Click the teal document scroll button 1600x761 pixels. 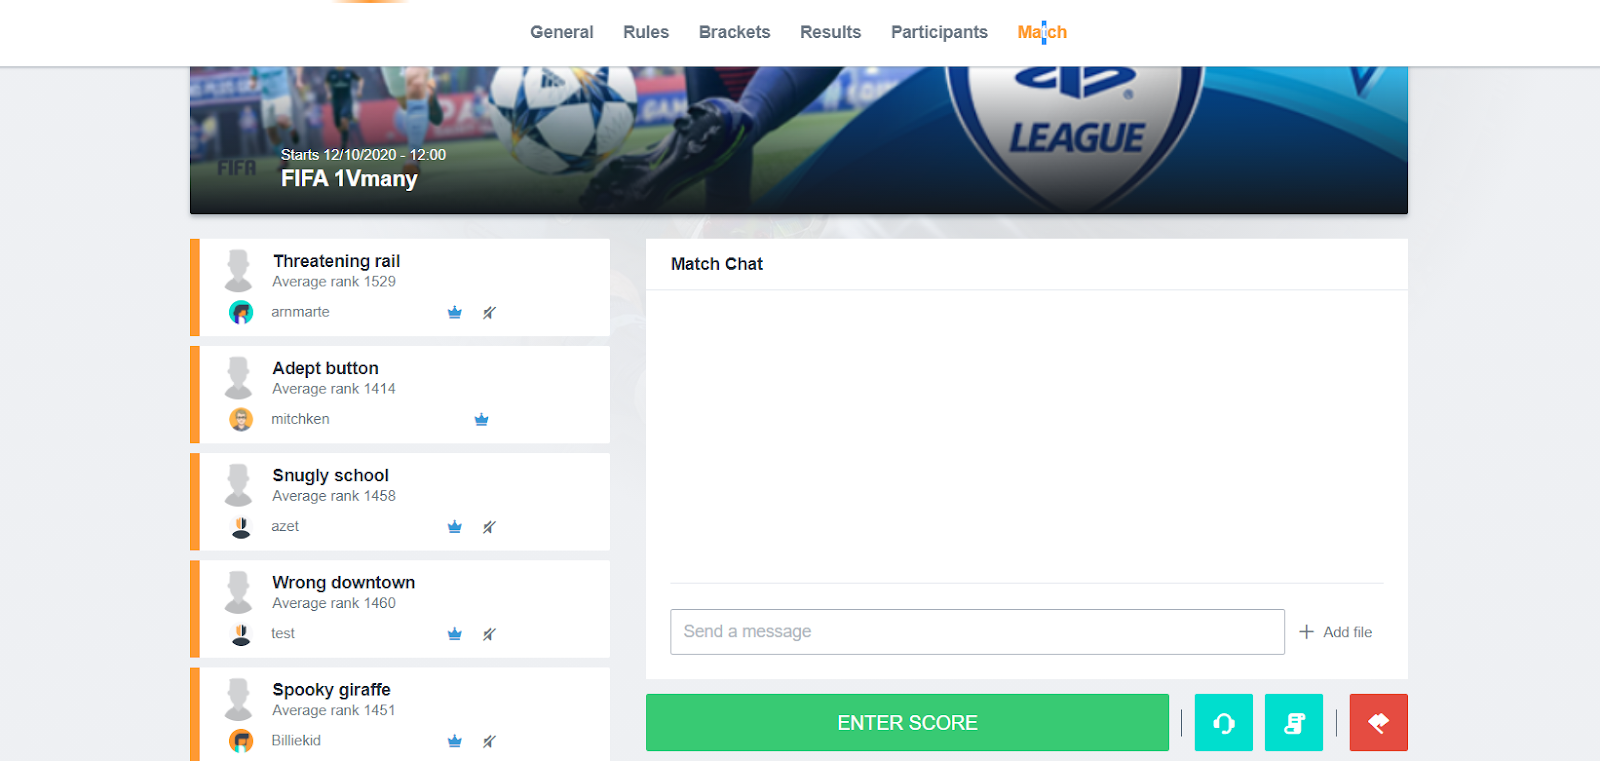tap(1294, 722)
